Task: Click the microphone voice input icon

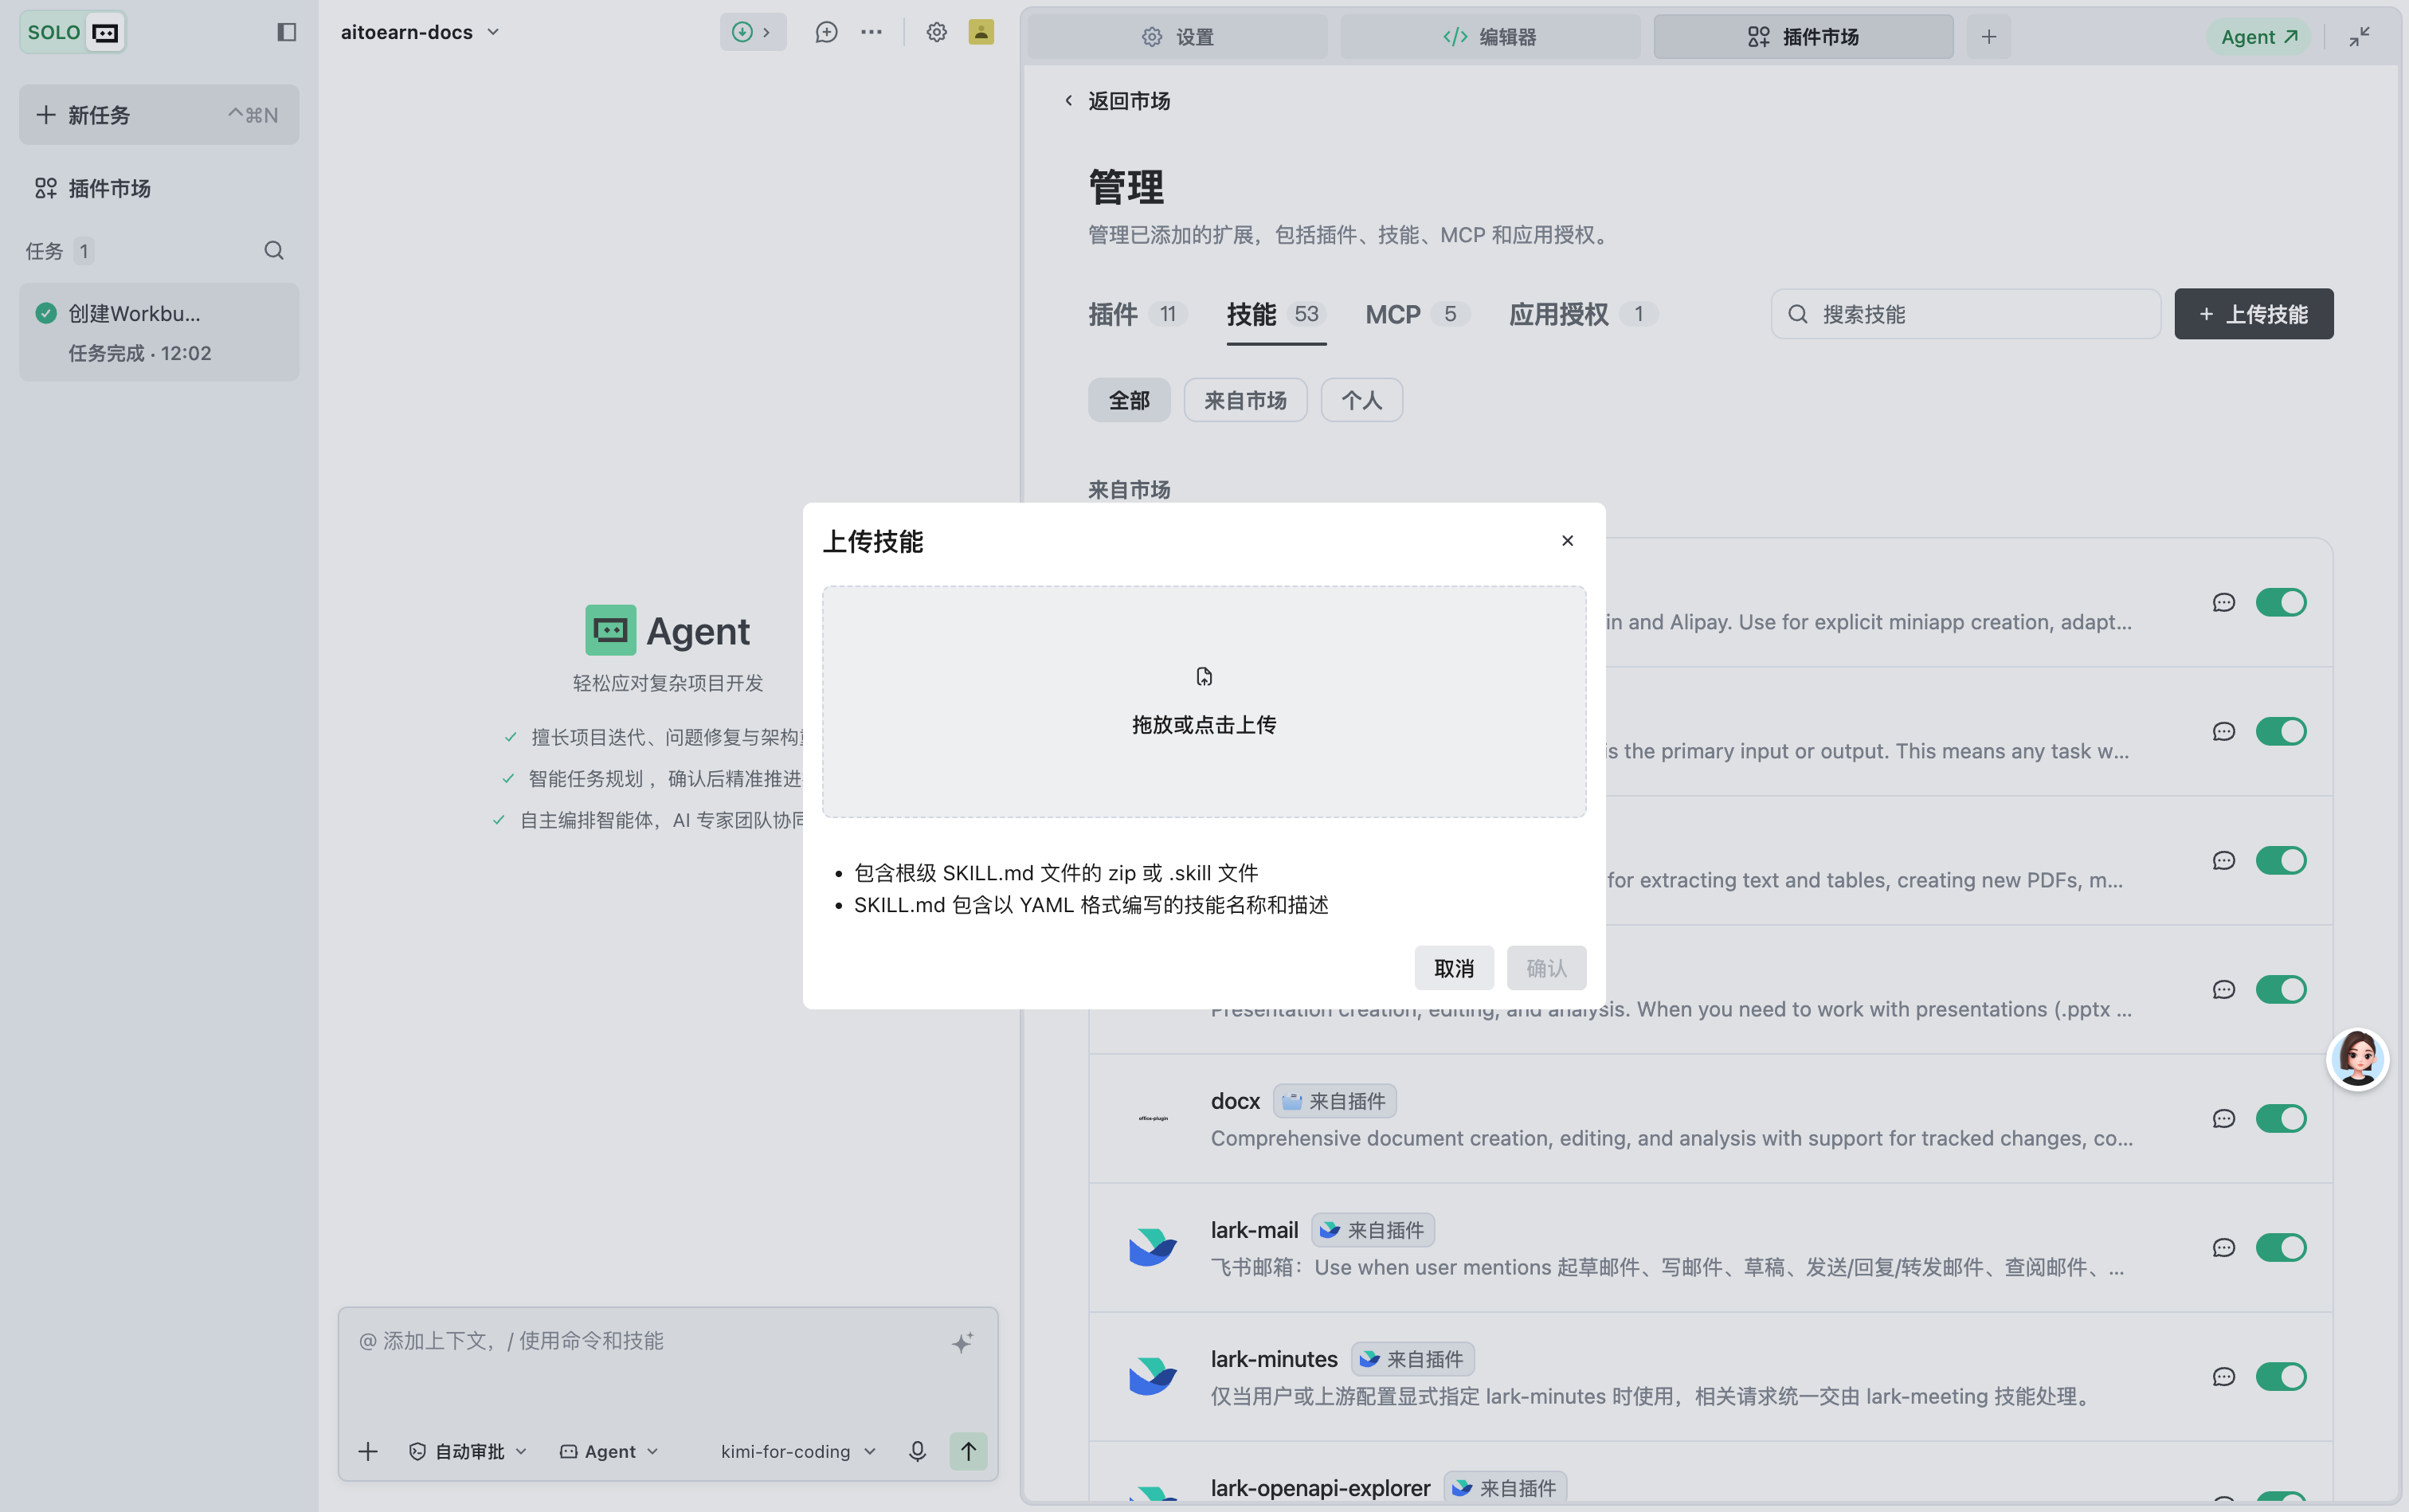Action: point(917,1451)
